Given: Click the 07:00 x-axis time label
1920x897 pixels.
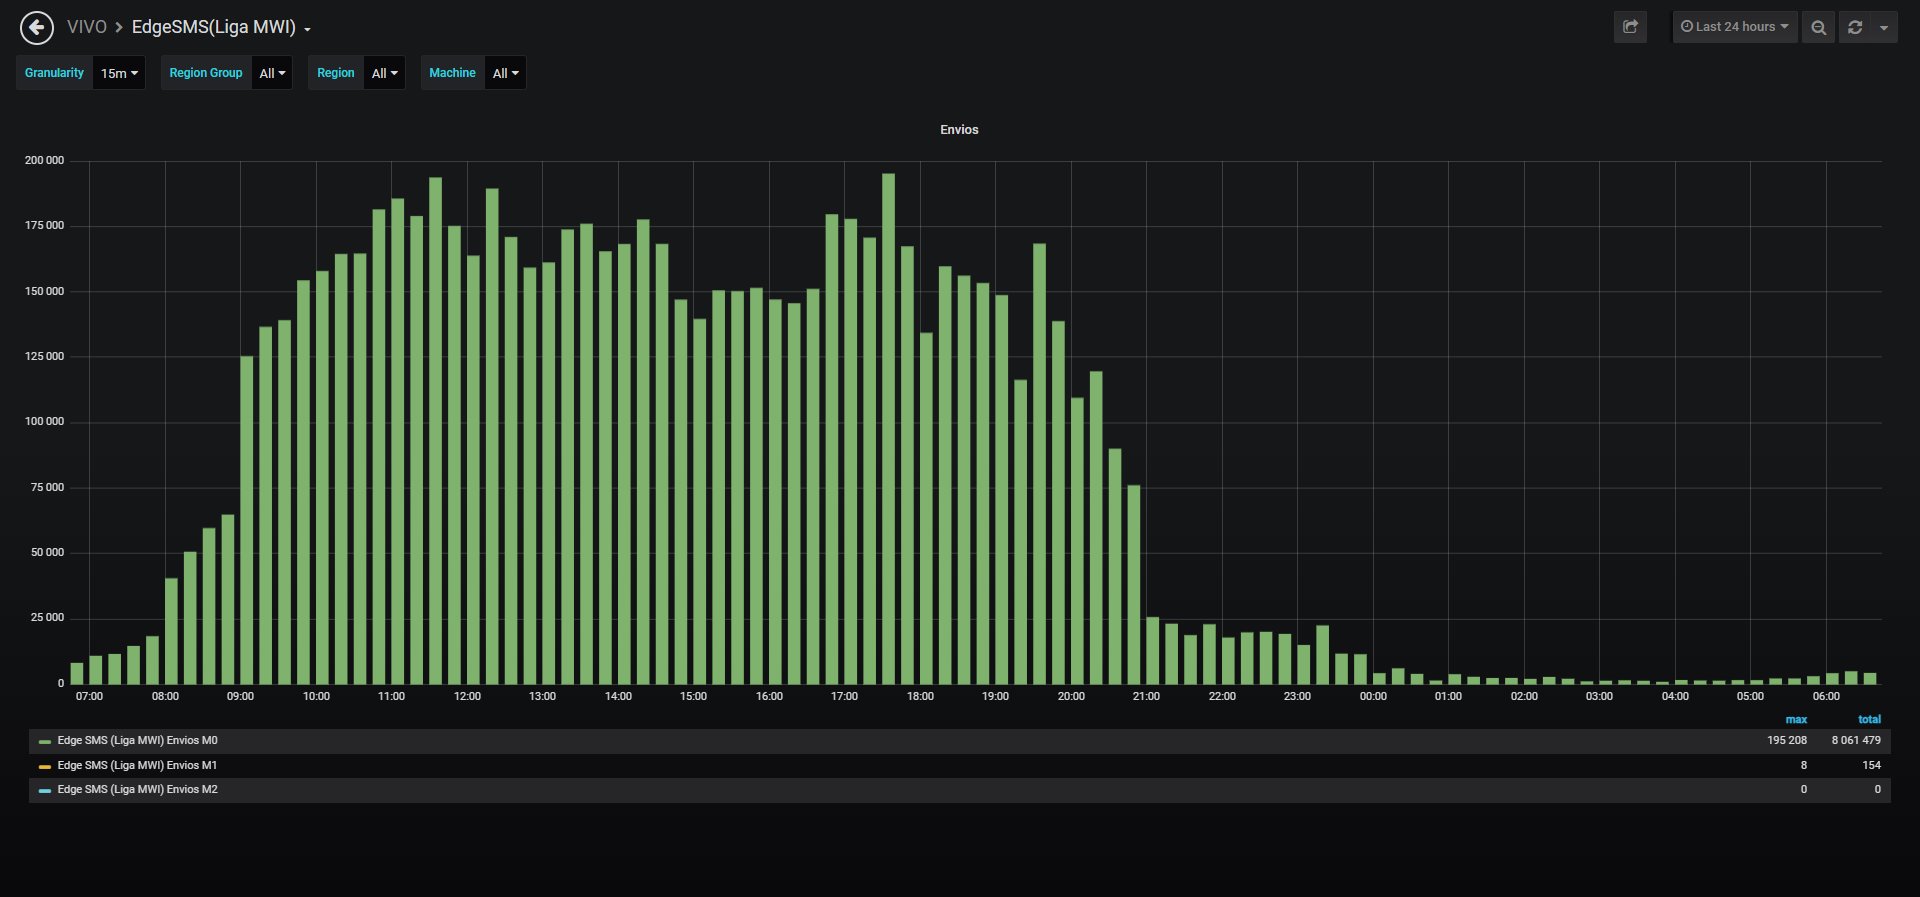Looking at the screenshot, I should point(89,697).
